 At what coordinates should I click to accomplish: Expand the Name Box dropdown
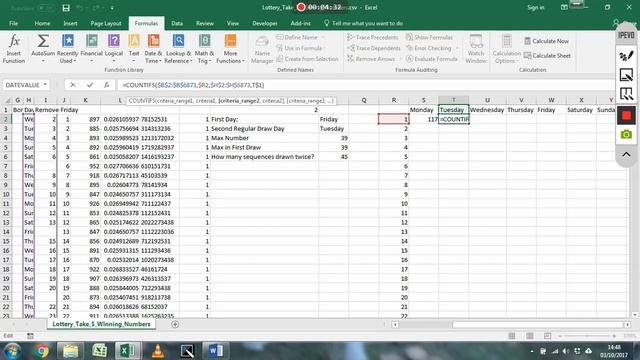(x=45, y=85)
